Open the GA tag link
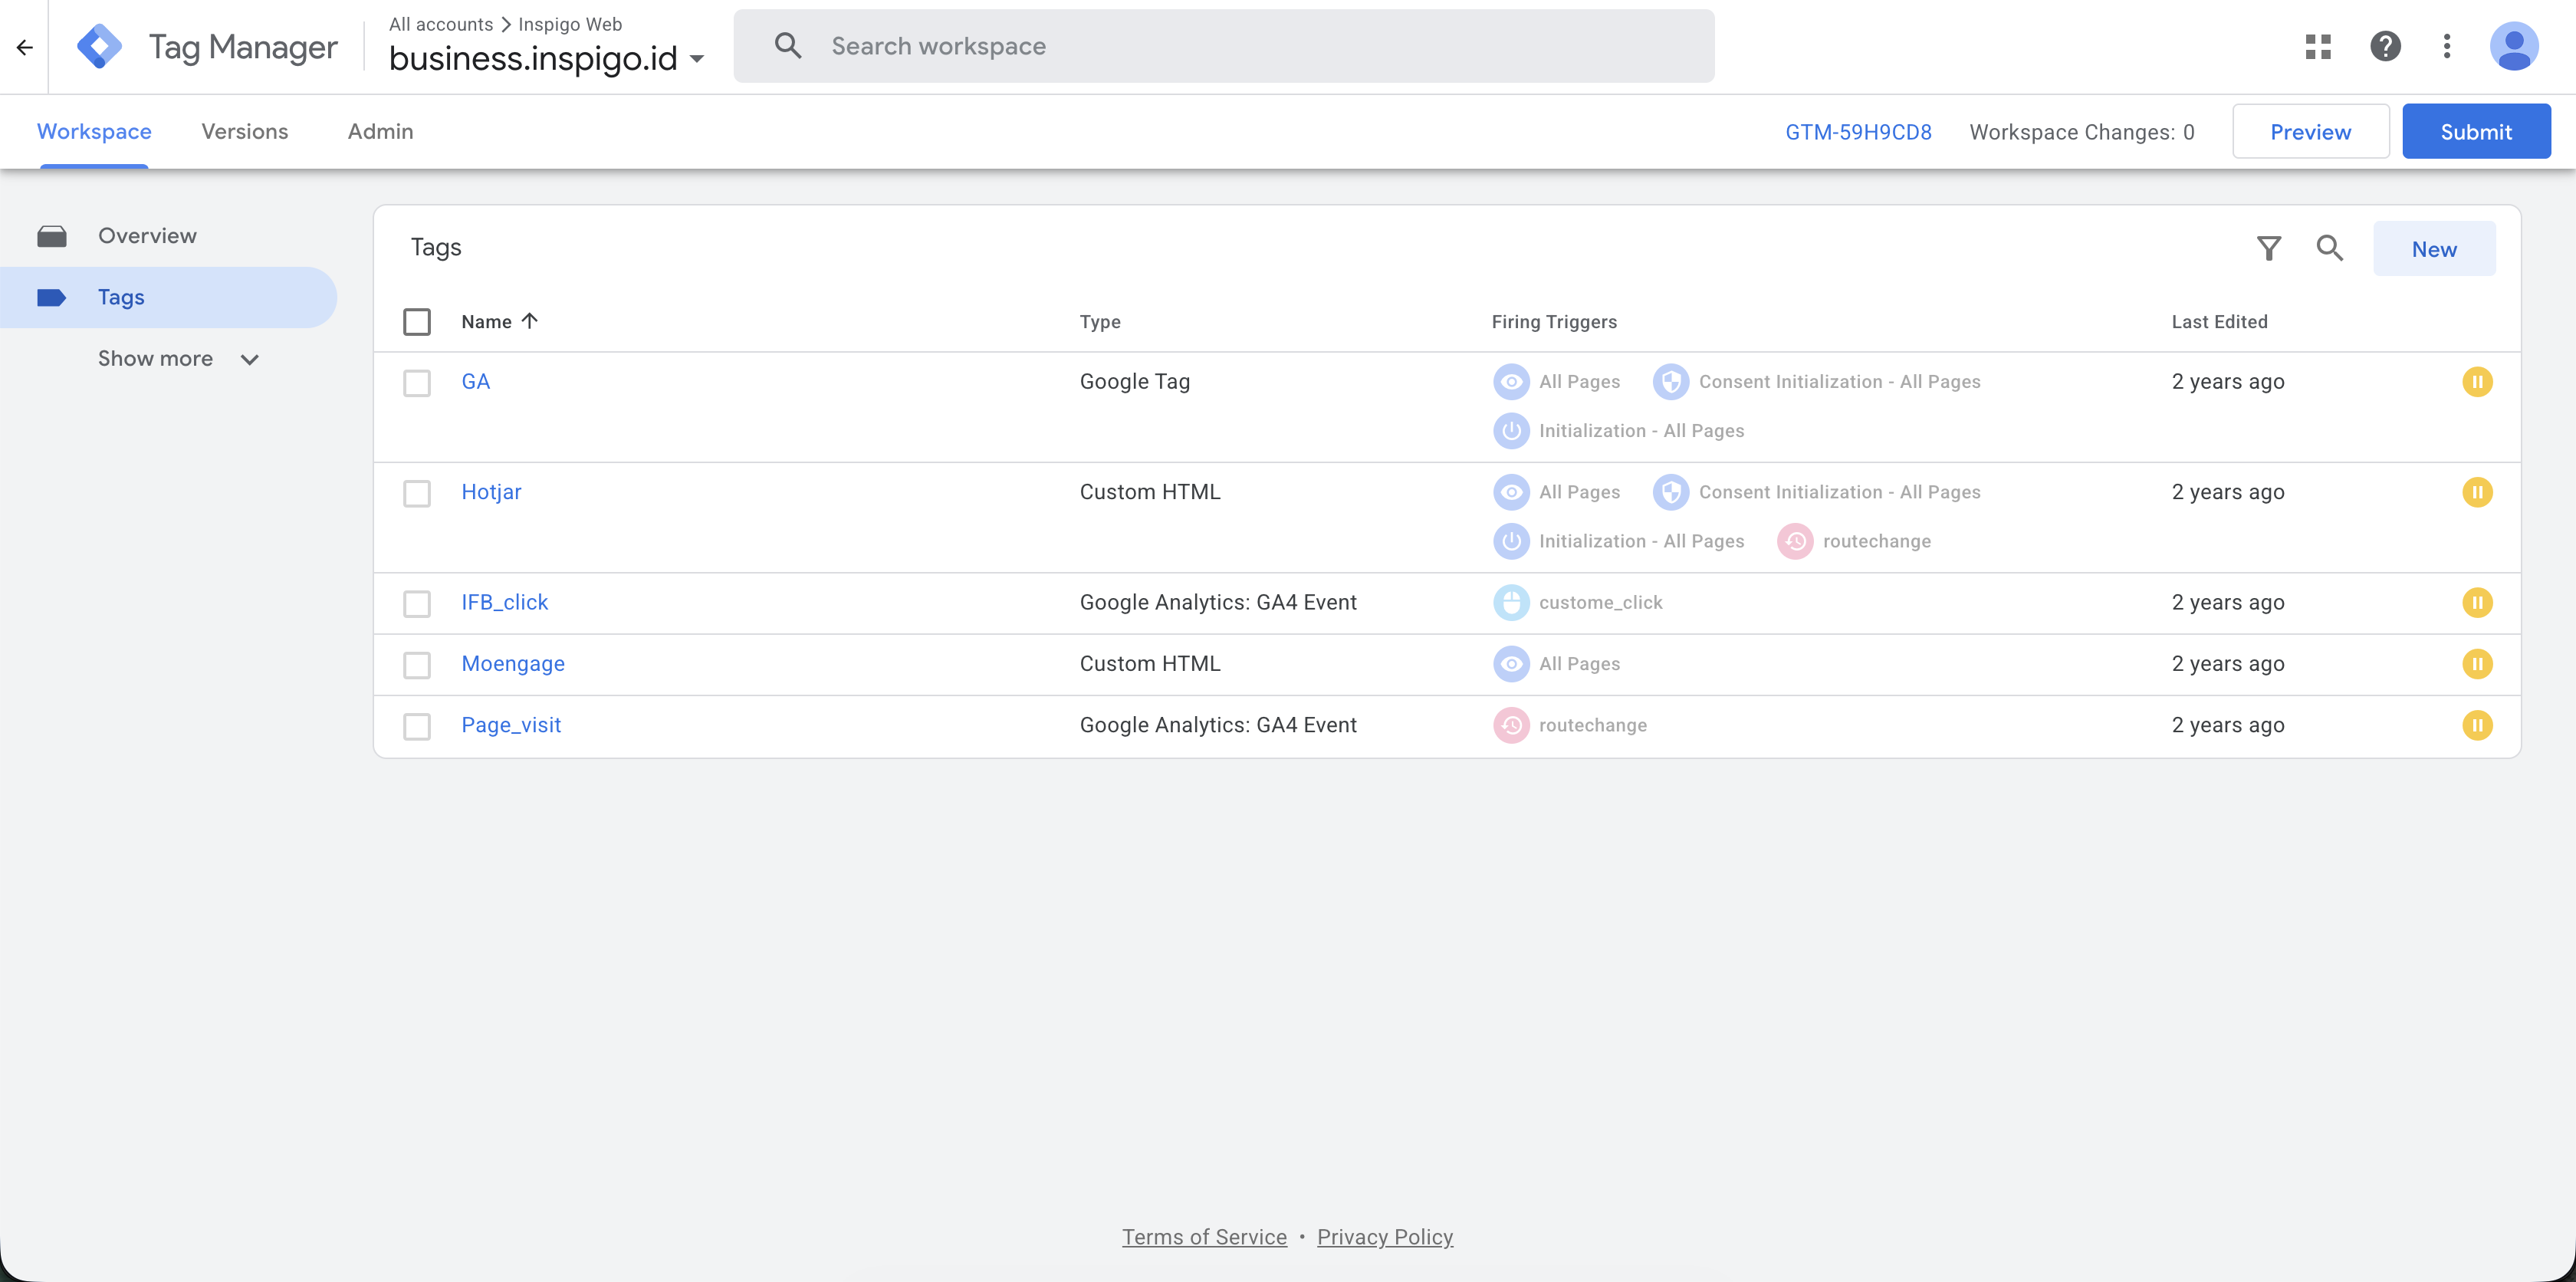The height and width of the screenshot is (1282, 2576). pos(475,381)
